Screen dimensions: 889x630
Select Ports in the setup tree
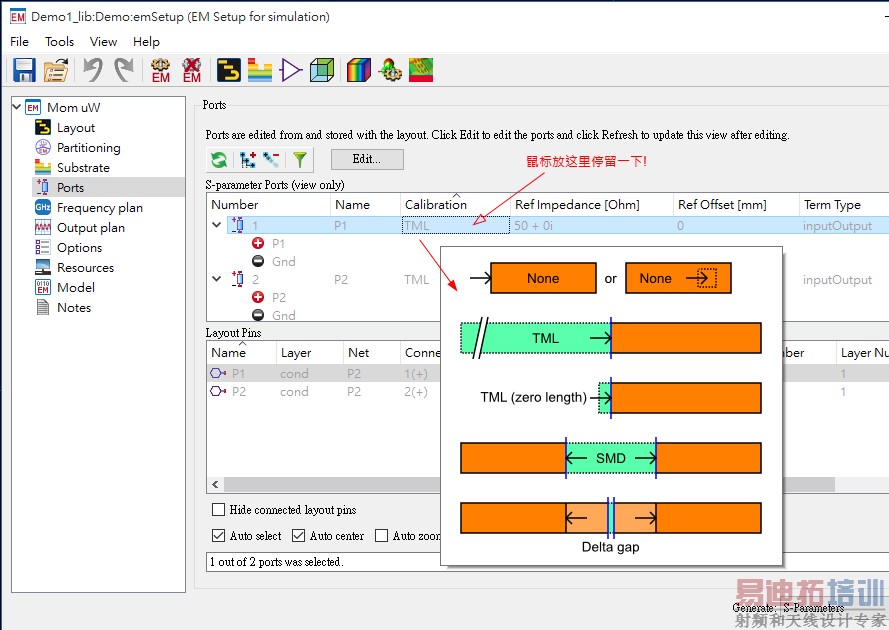click(70, 188)
